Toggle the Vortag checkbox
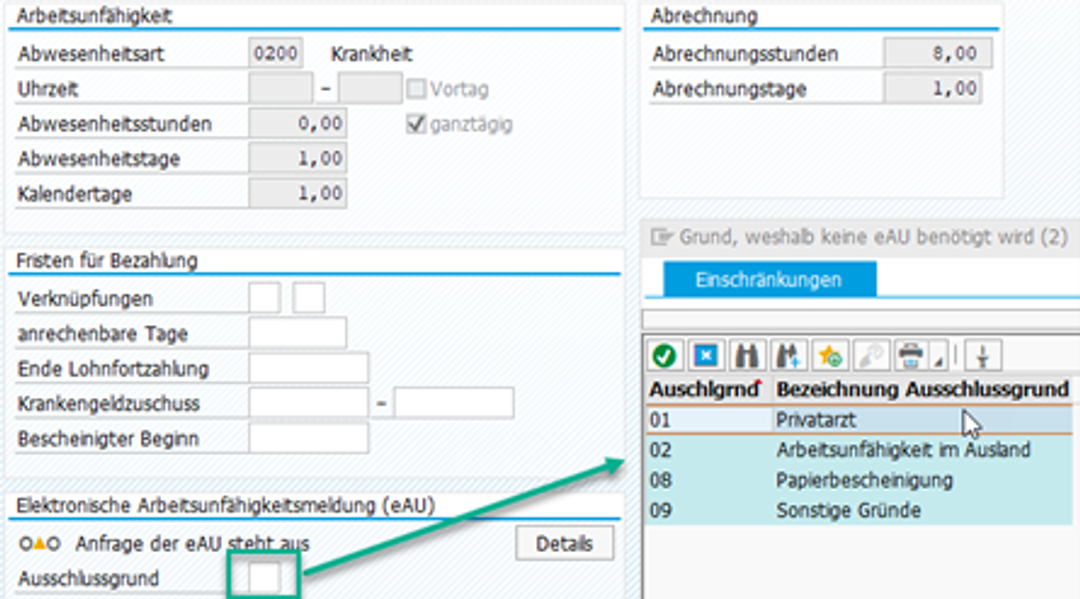Viewport: 1080px width, 599px height. (x=415, y=89)
